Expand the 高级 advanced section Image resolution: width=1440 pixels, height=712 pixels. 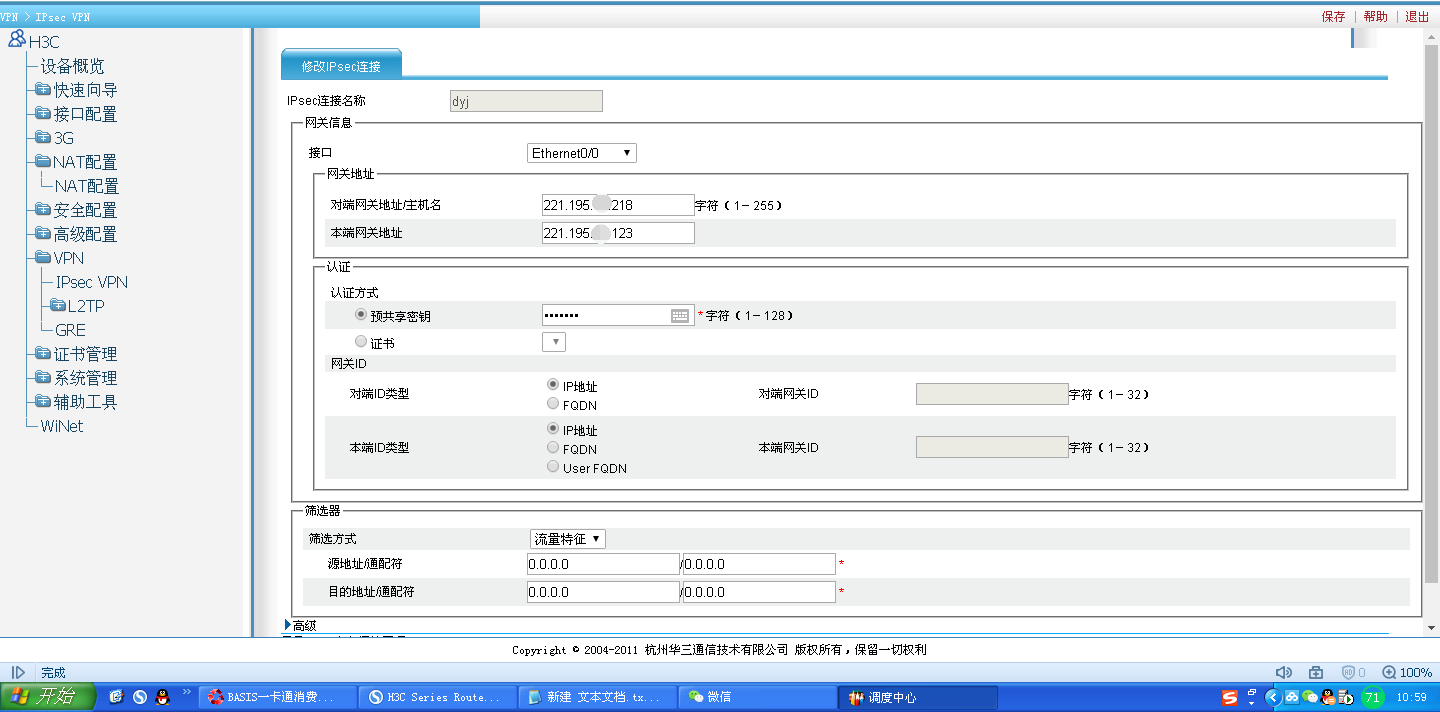click(300, 626)
